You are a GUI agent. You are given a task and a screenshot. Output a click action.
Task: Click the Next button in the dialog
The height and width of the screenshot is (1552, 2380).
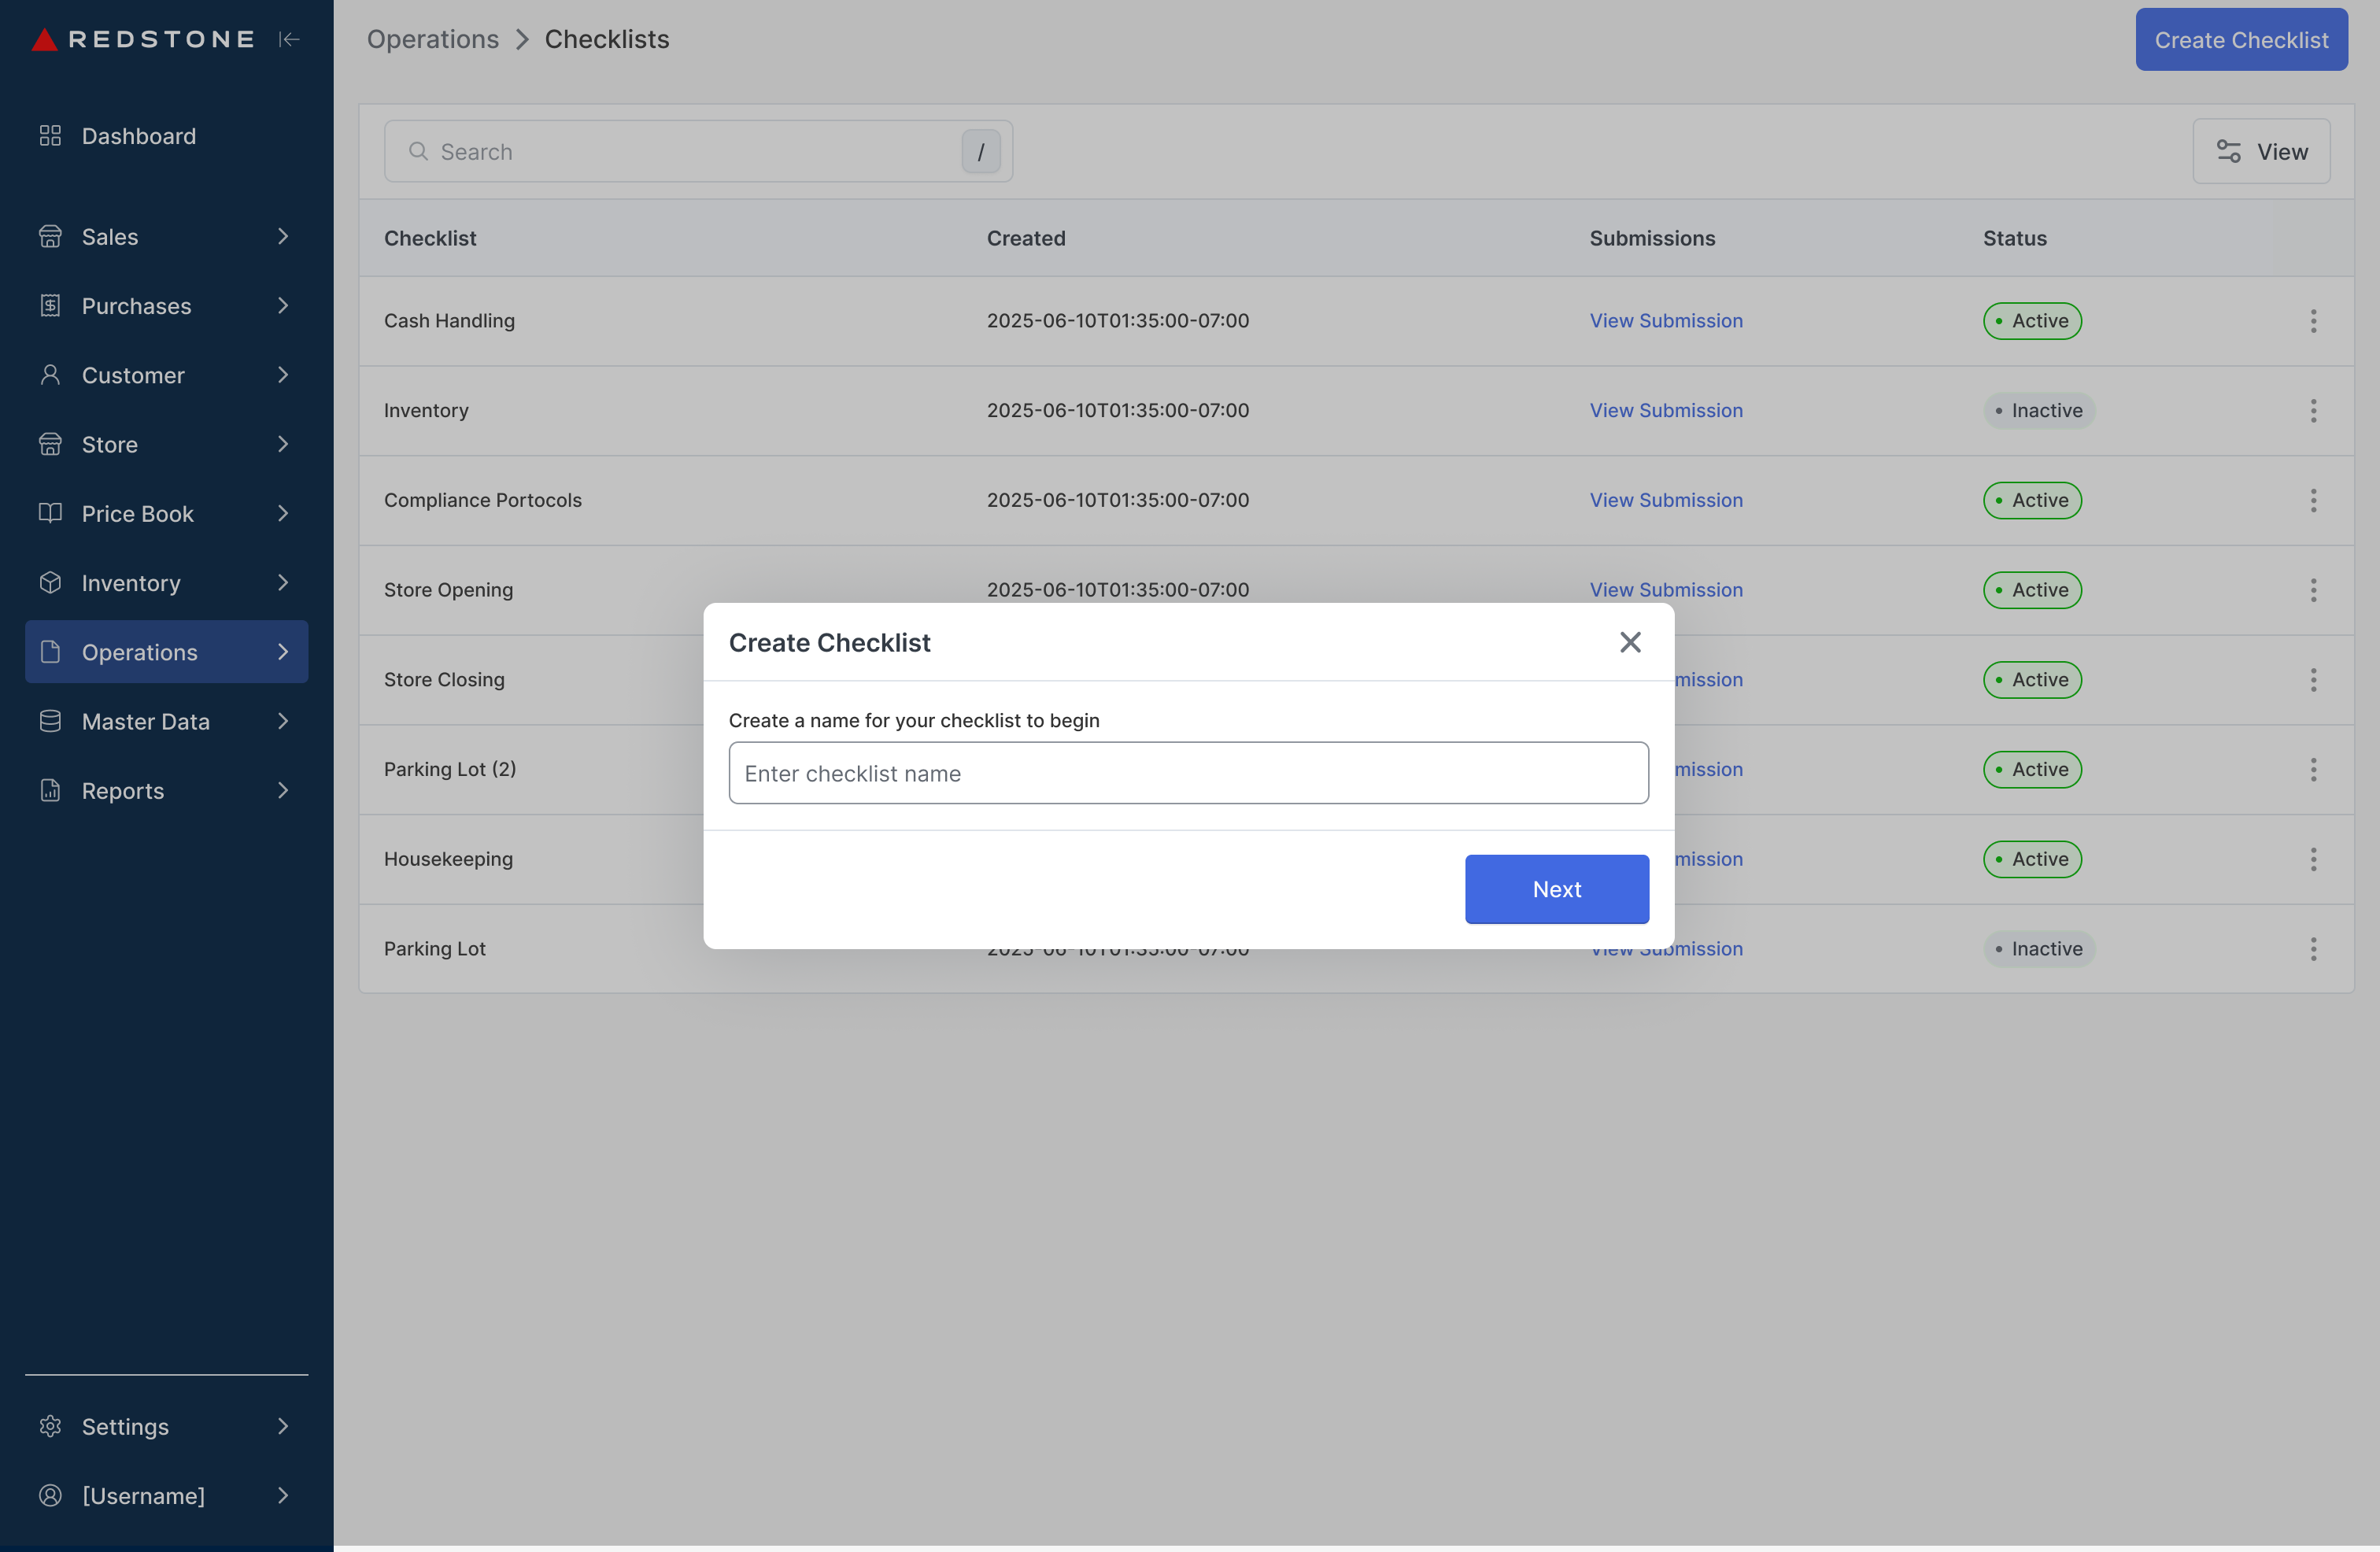coord(1556,889)
